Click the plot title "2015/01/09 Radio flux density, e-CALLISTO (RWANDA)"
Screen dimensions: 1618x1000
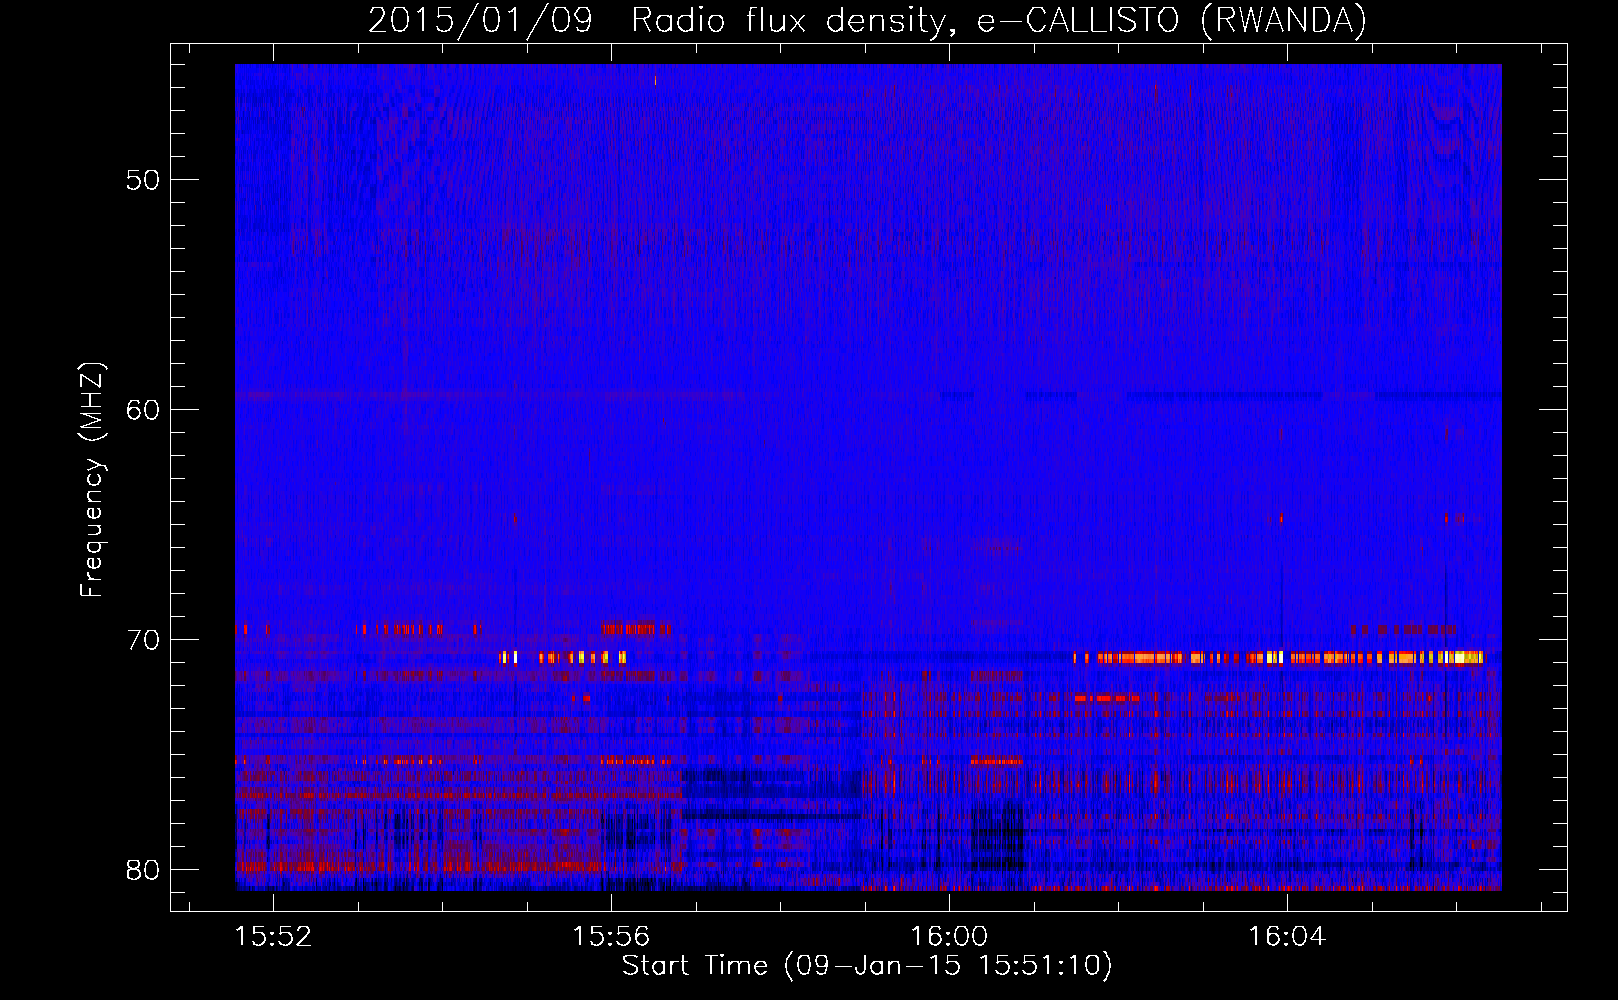click(x=867, y=21)
